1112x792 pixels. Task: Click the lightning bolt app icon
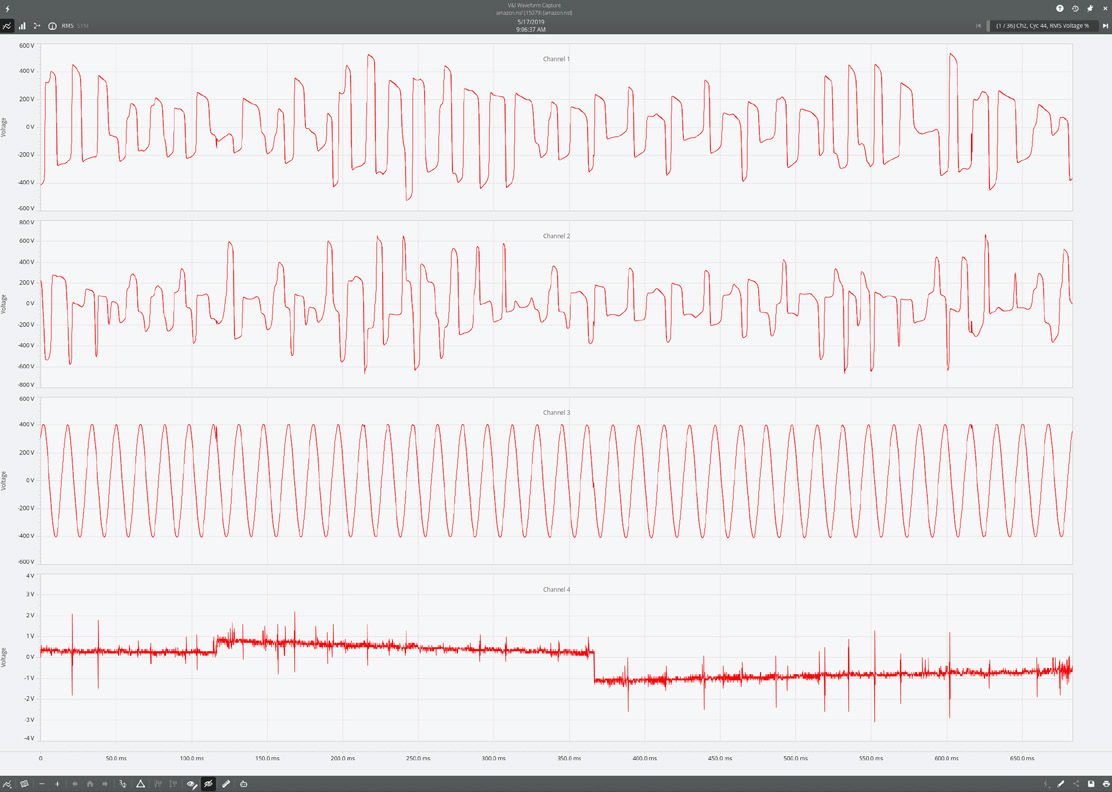(6, 9)
